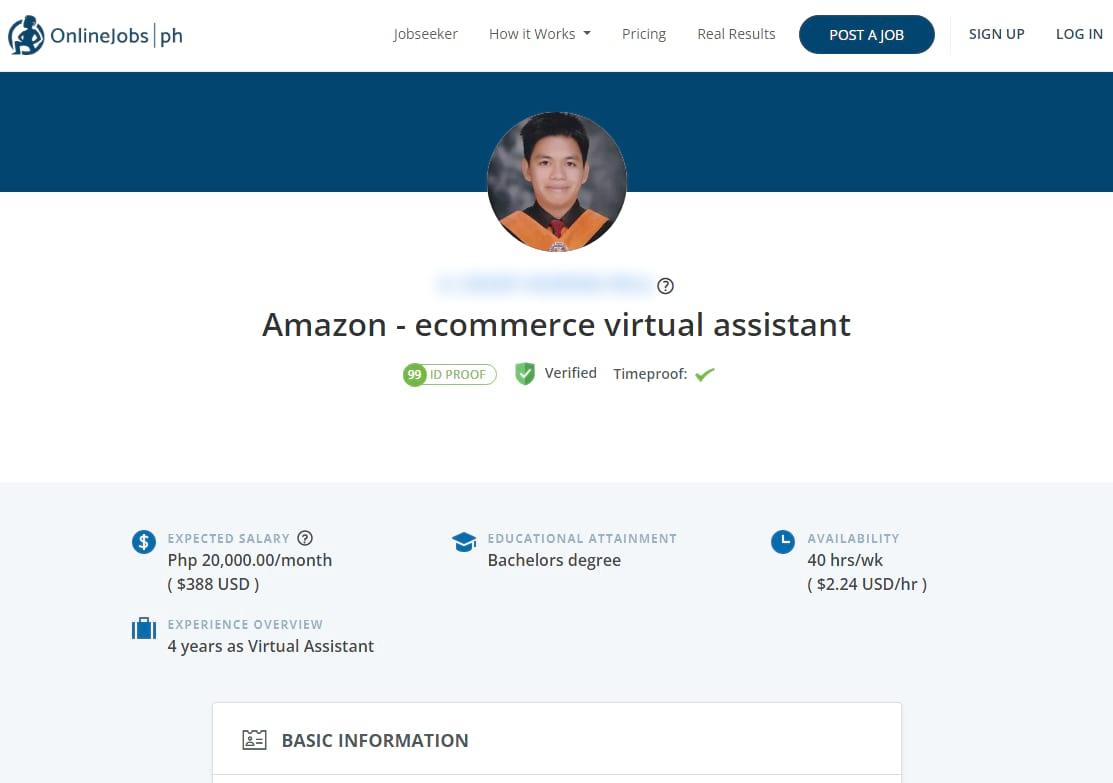Click the LOG IN link
Image resolution: width=1113 pixels, height=783 pixels.
point(1079,33)
